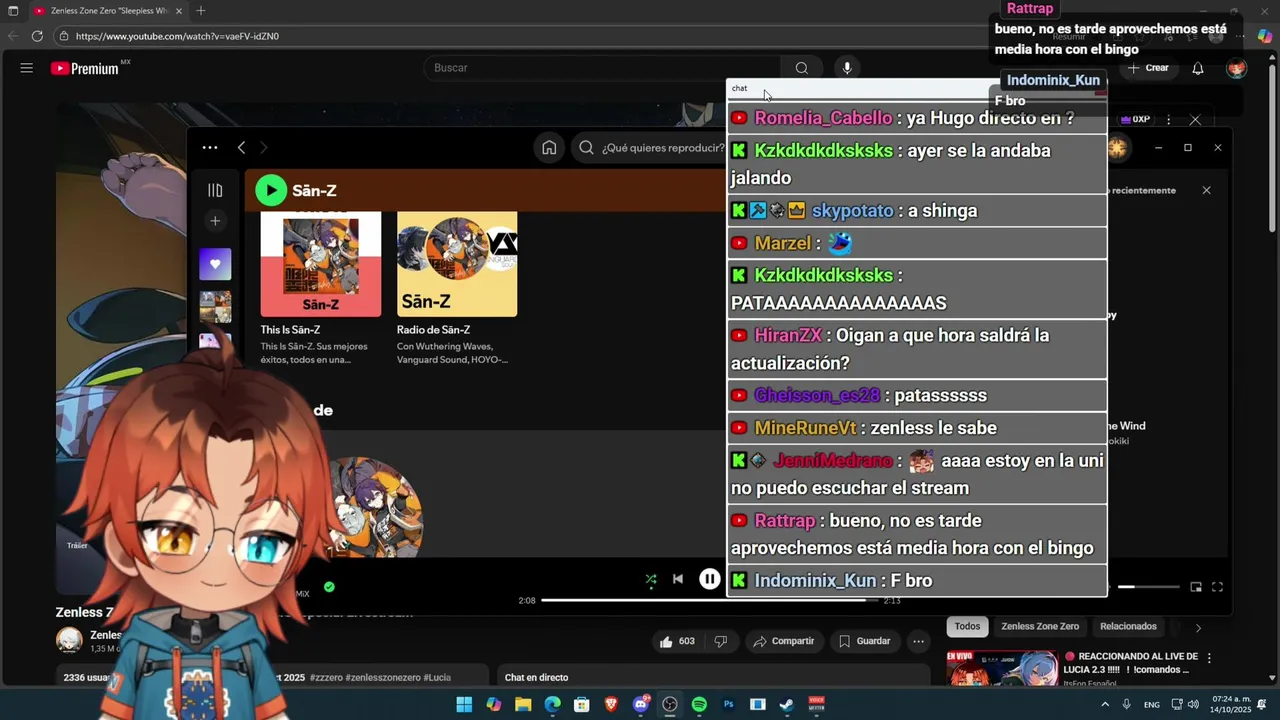
Task: Adjust Spotify volume slider
Action: (1148, 587)
